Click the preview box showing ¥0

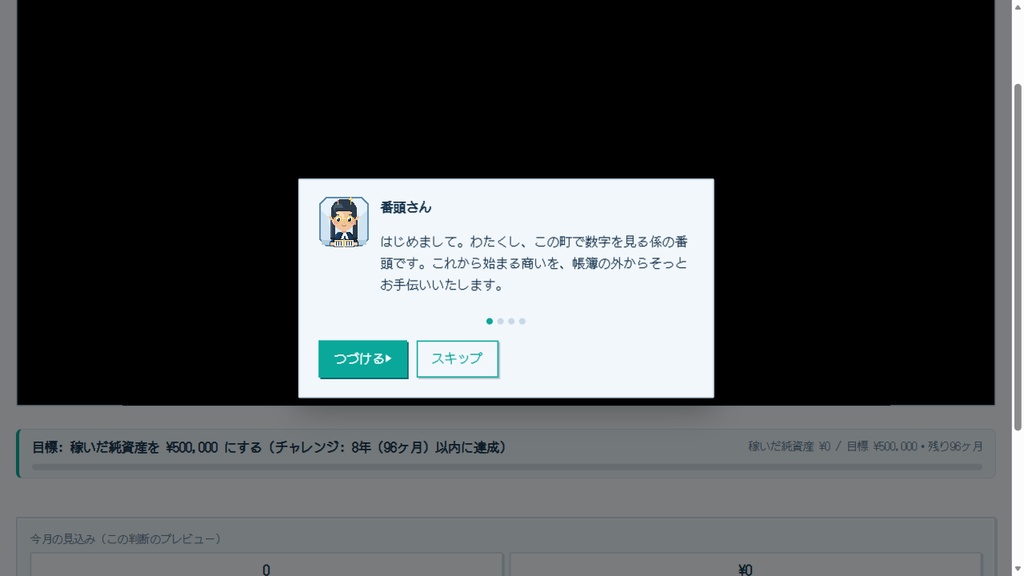tap(746, 565)
